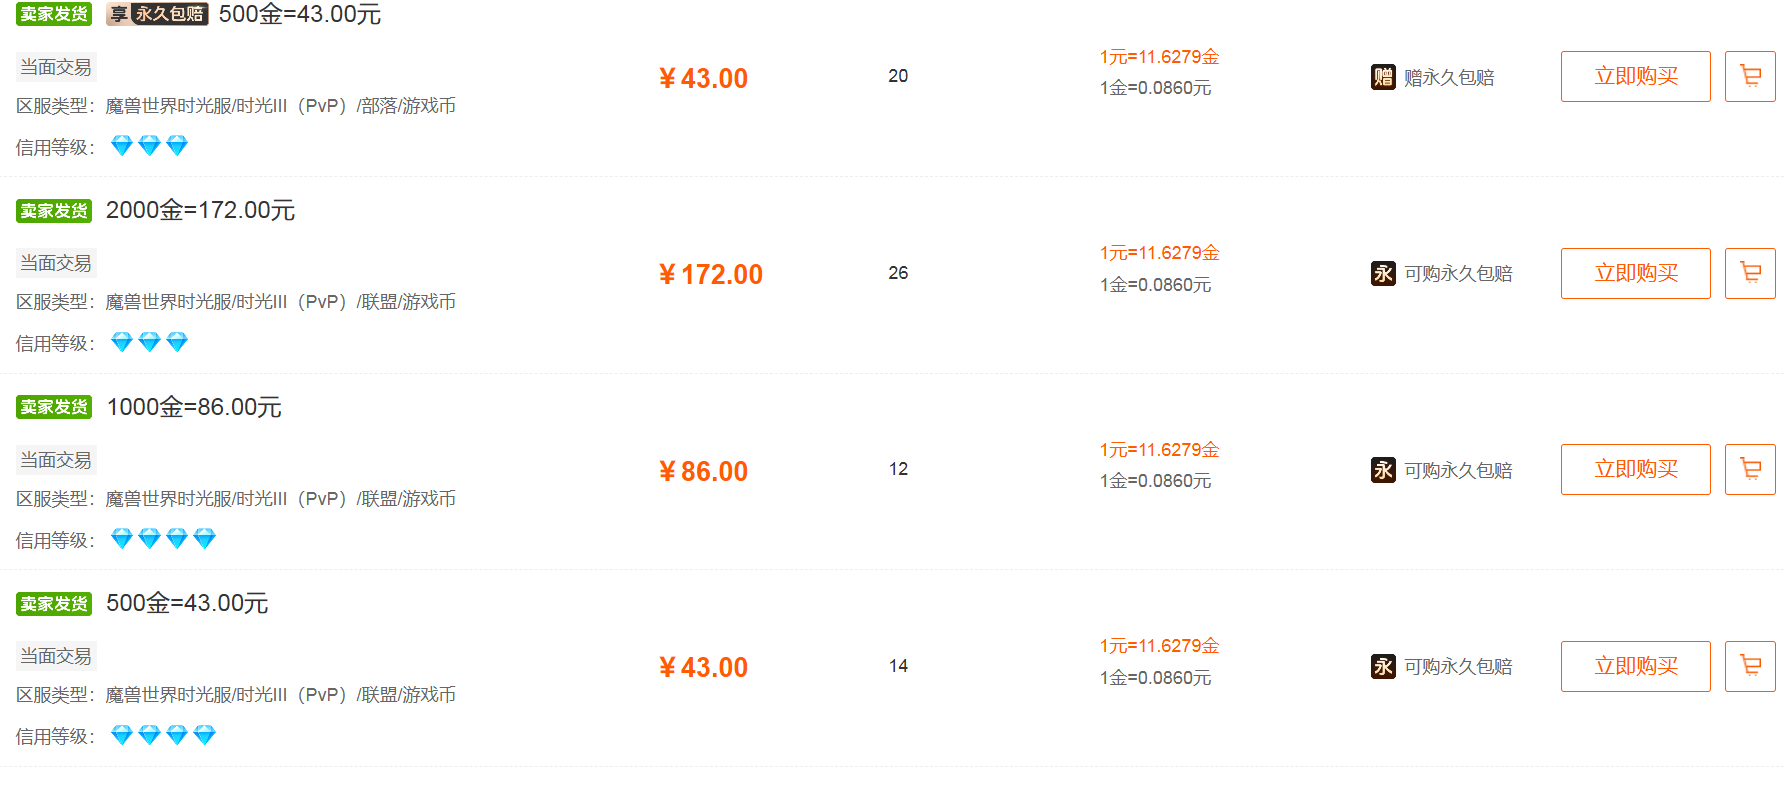
Task: Open the top 500金=43.00元 listing title
Action: pyautogui.click(x=299, y=14)
